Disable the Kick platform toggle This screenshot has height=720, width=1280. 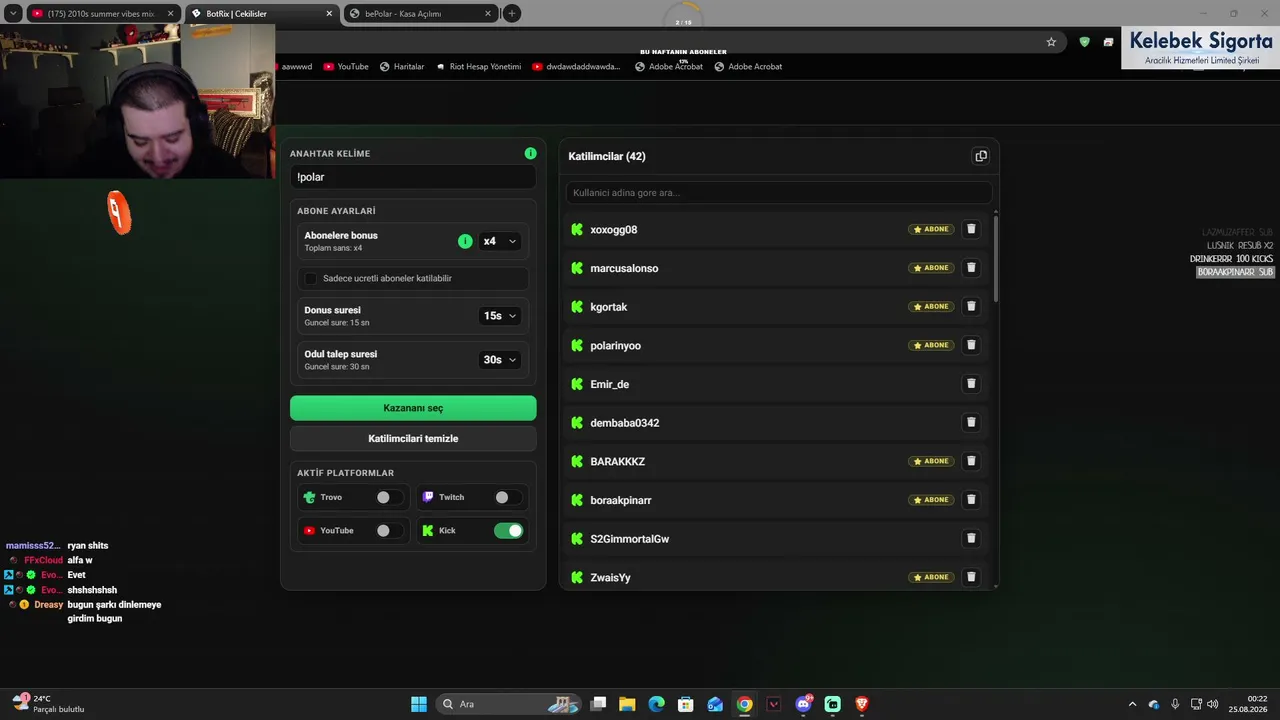click(509, 531)
